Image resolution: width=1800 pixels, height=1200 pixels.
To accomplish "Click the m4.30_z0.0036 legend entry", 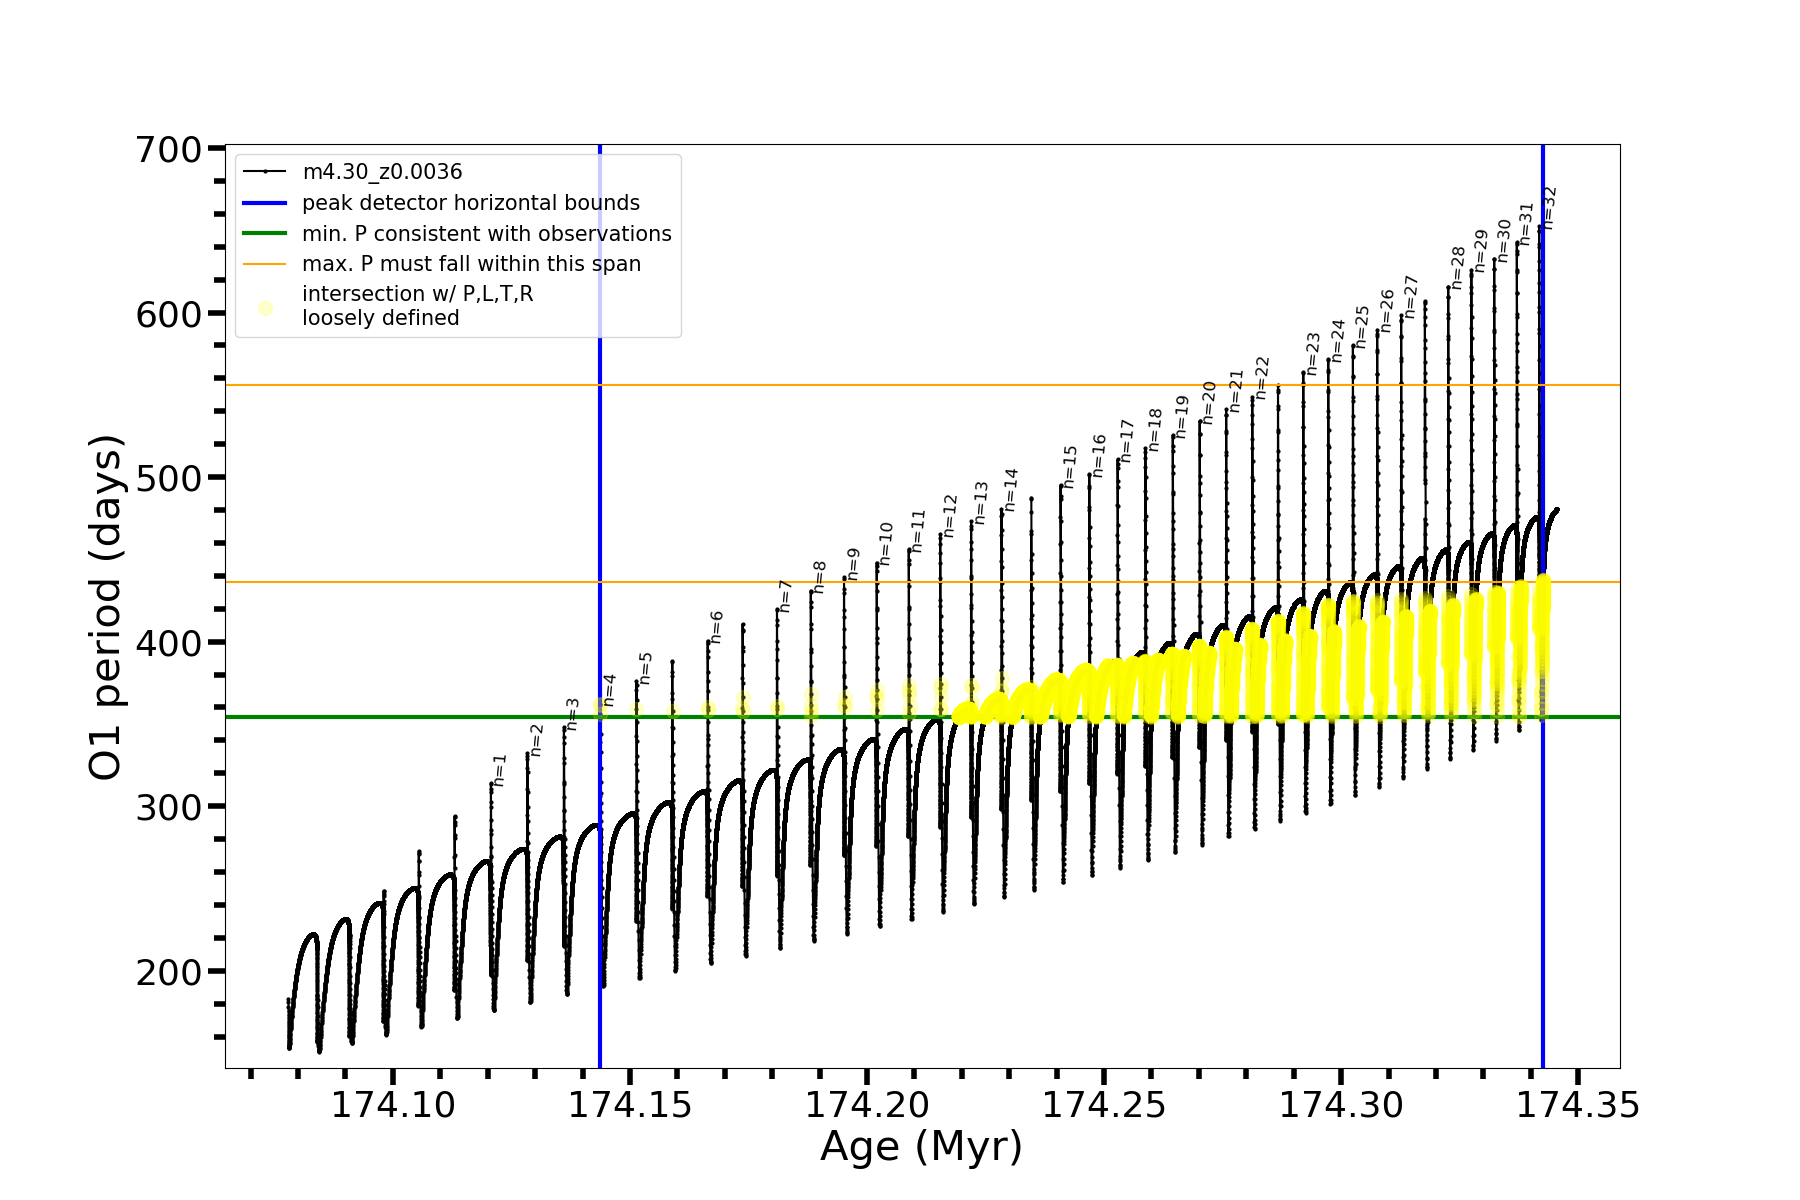I will click(x=382, y=172).
